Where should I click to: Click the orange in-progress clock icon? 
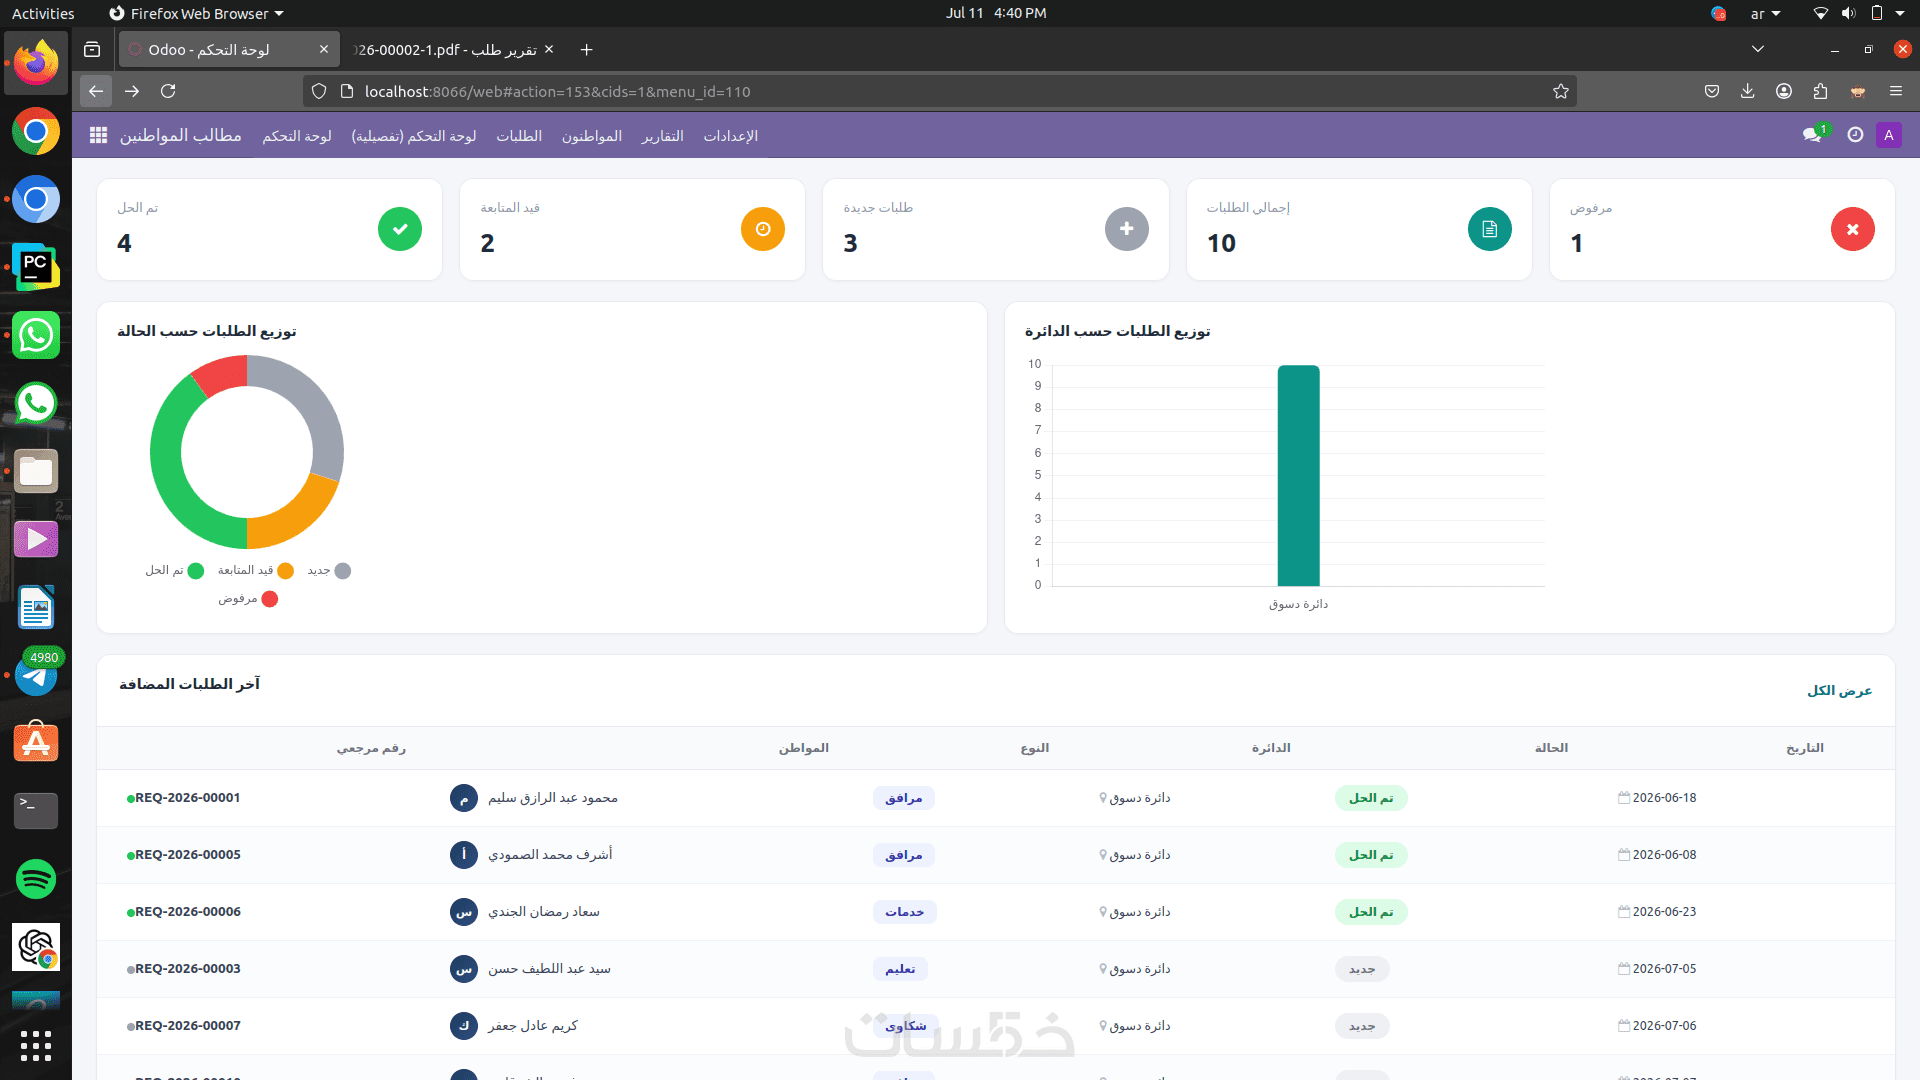click(x=763, y=229)
